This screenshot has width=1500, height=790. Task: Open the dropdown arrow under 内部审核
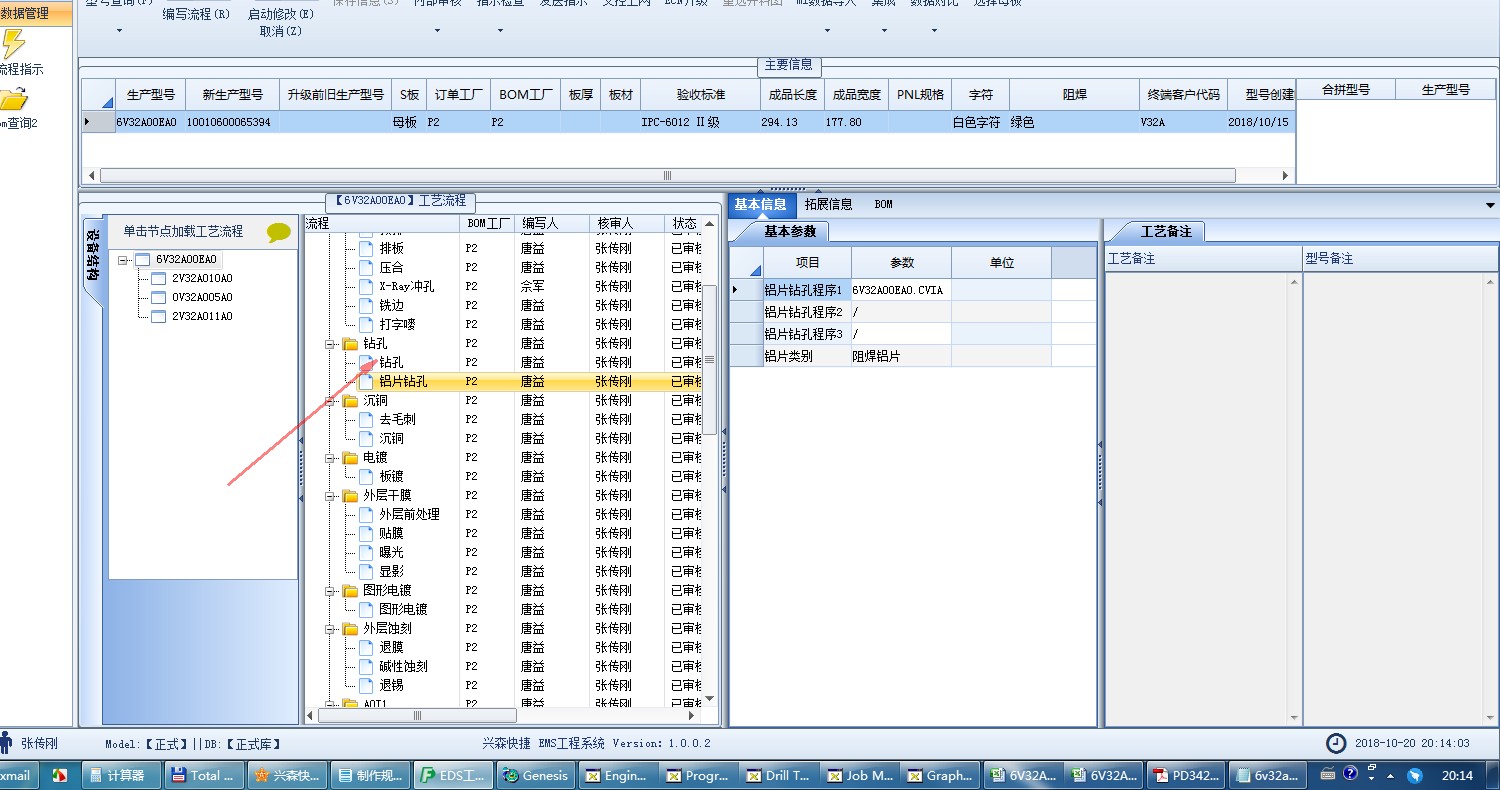[437, 30]
